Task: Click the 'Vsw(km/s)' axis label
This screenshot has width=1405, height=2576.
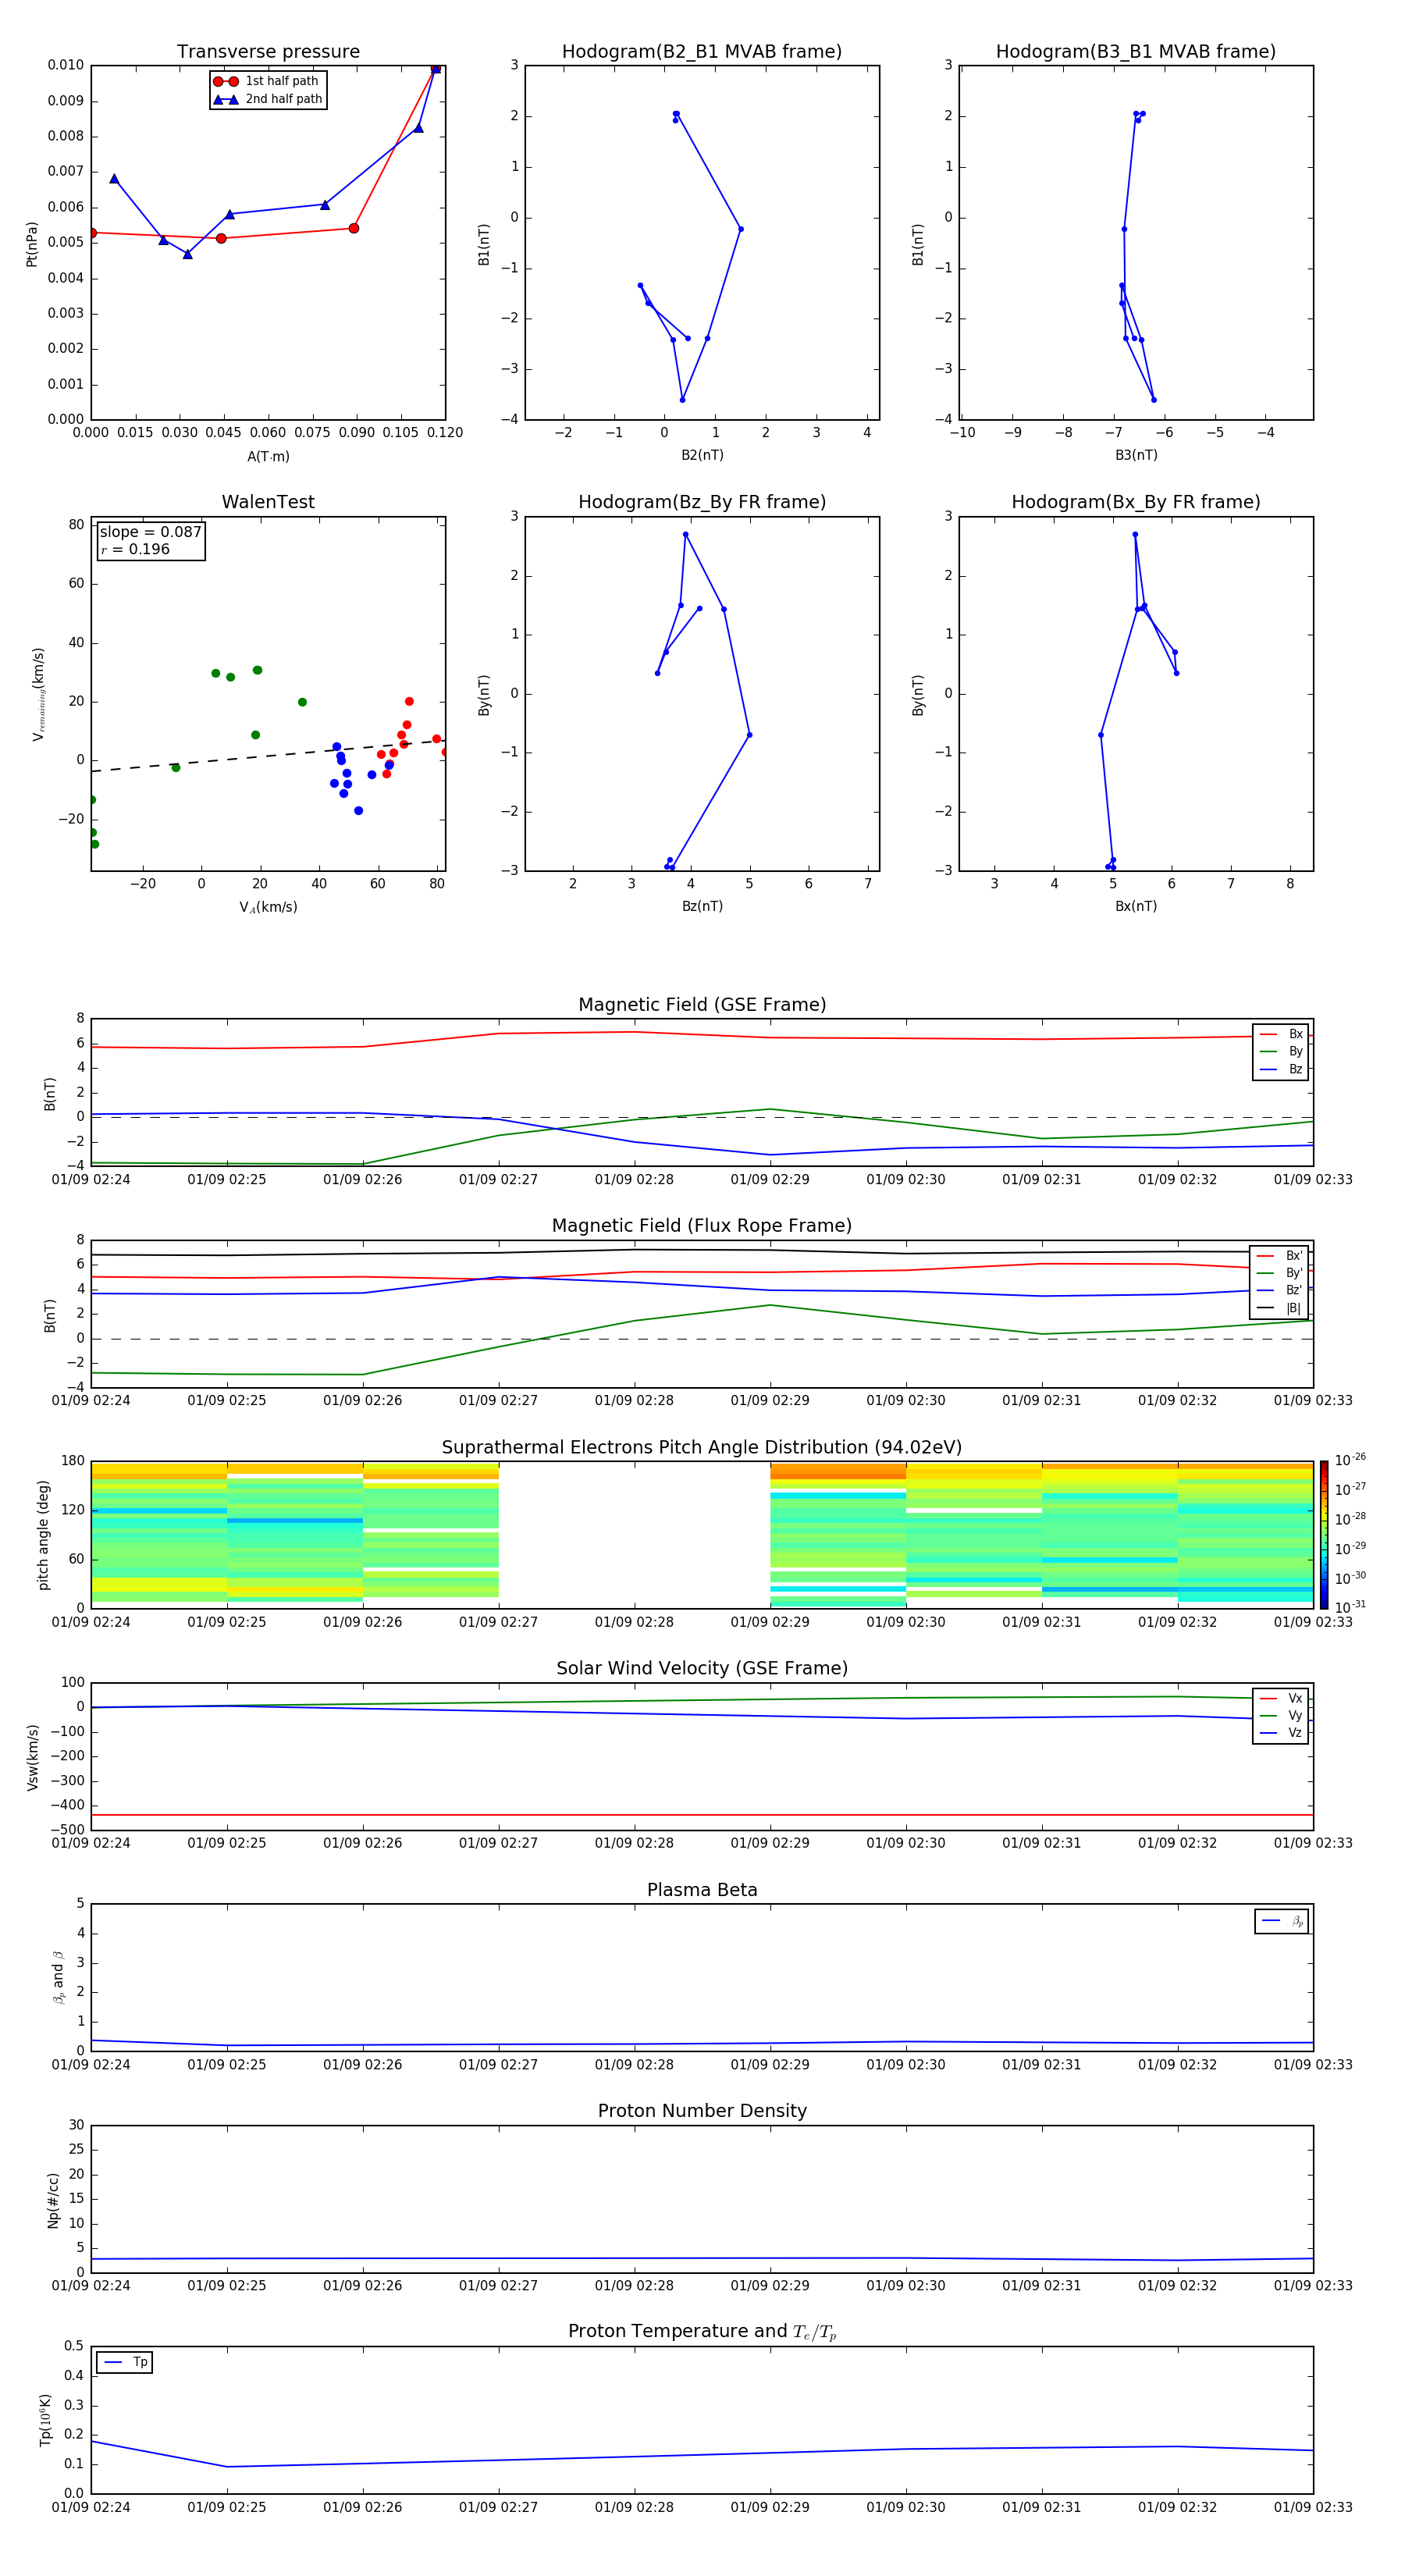Action: pos(32,1757)
